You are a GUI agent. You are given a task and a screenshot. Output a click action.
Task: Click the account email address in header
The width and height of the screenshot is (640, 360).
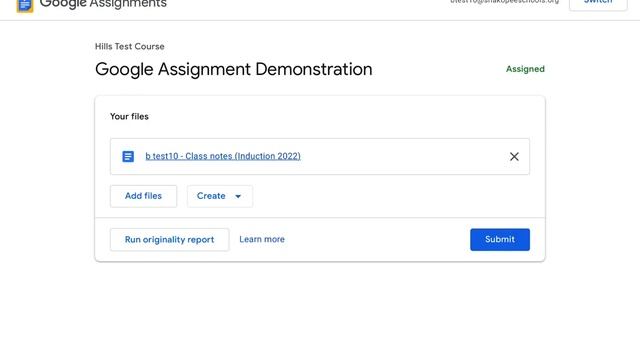pos(504,2)
